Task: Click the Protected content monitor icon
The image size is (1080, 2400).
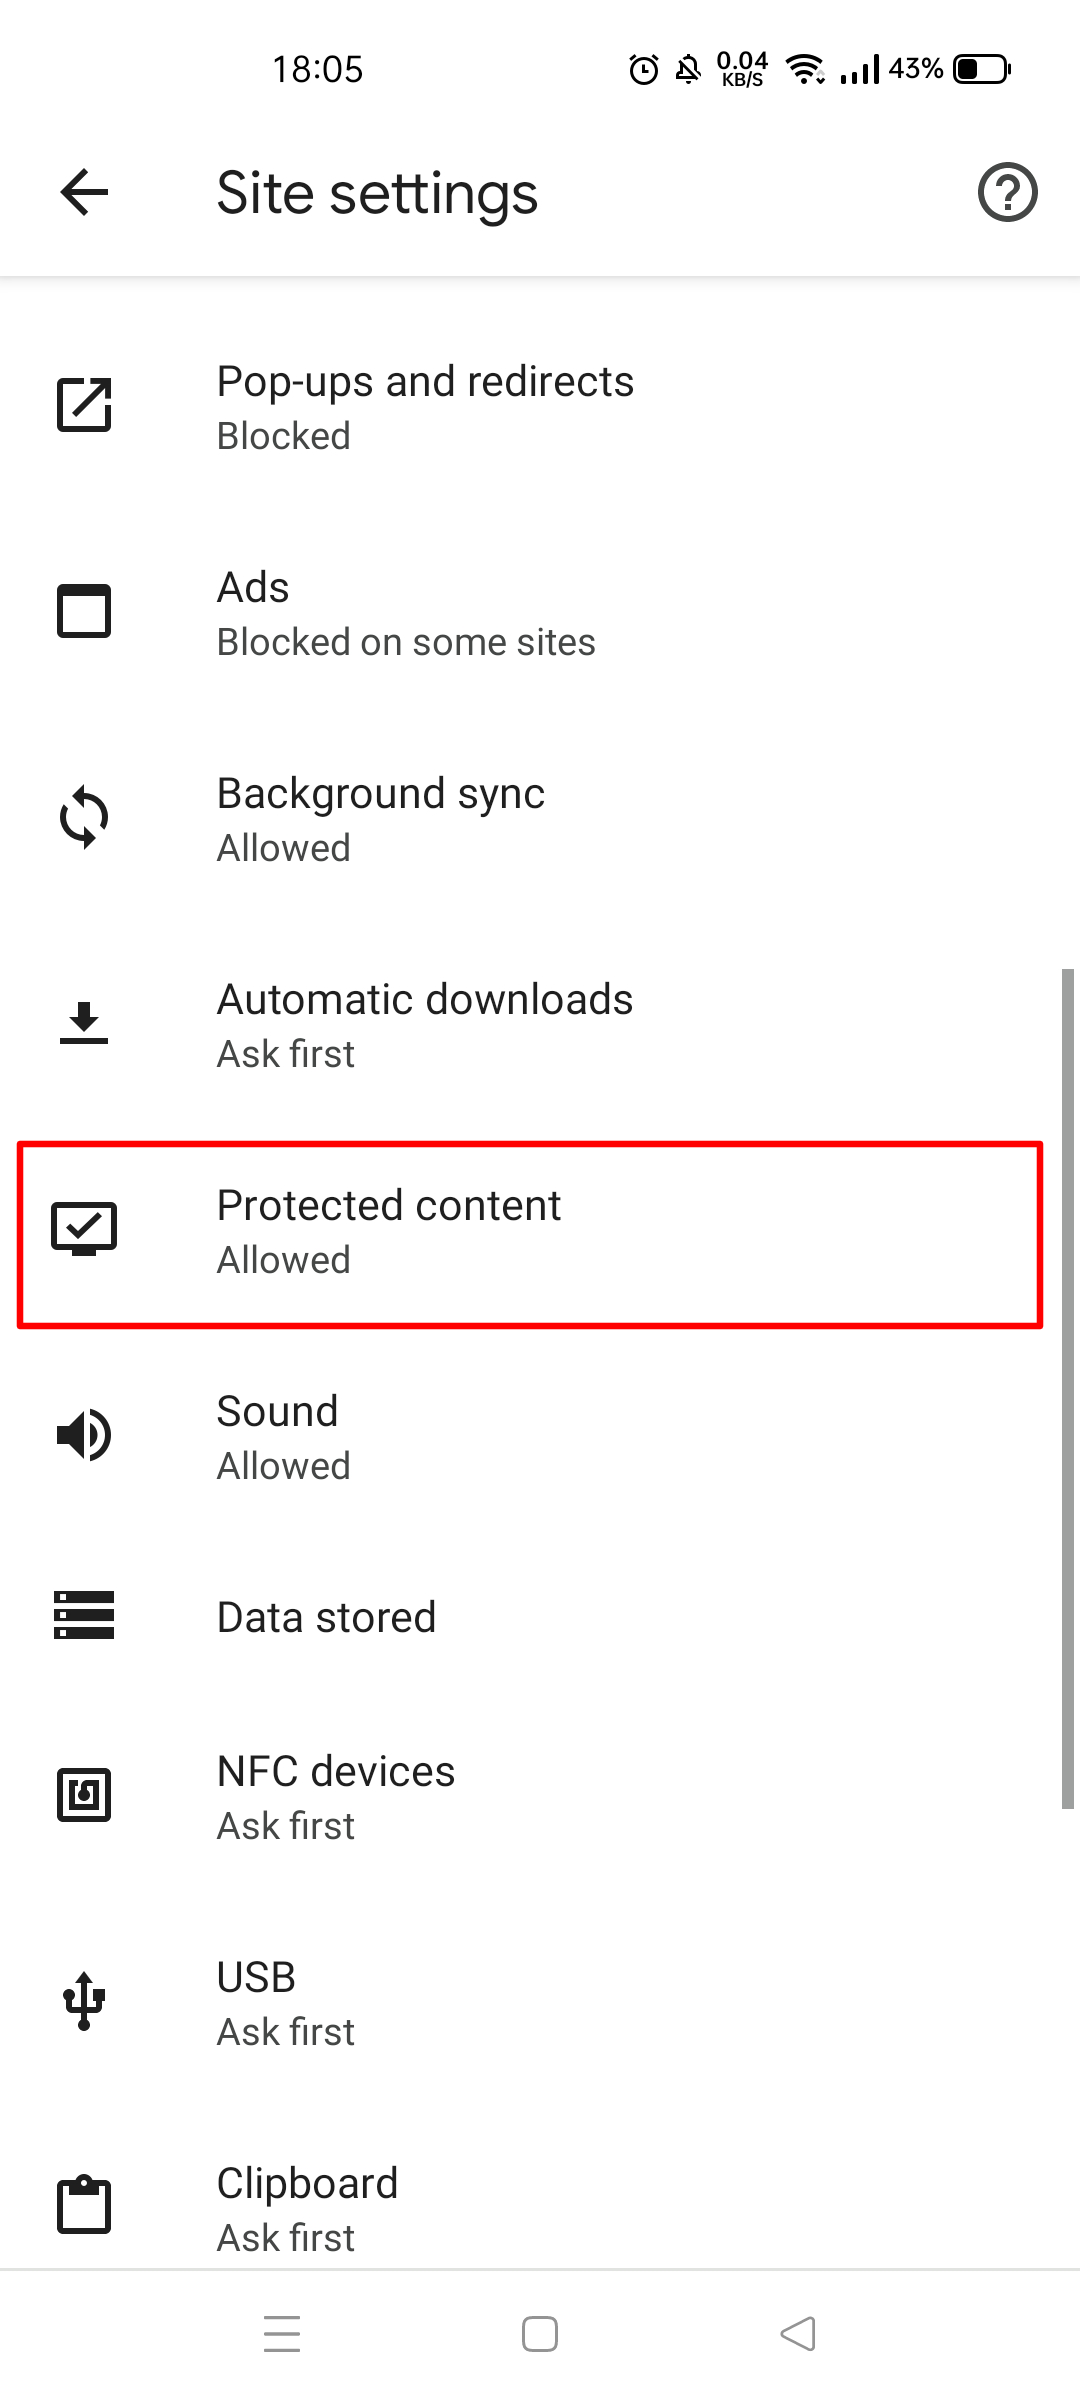Action: coord(84,1229)
